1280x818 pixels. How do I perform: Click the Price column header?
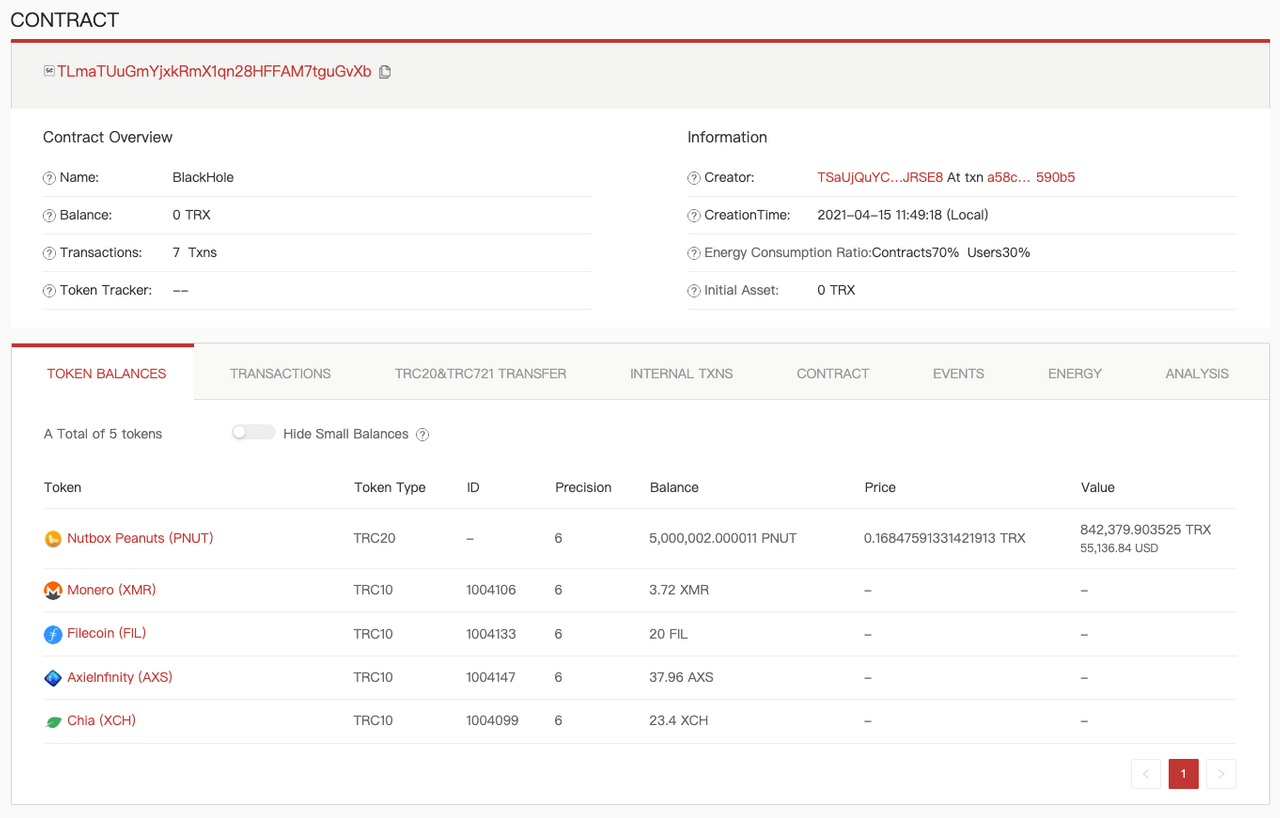pyautogui.click(x=880, y=487)
